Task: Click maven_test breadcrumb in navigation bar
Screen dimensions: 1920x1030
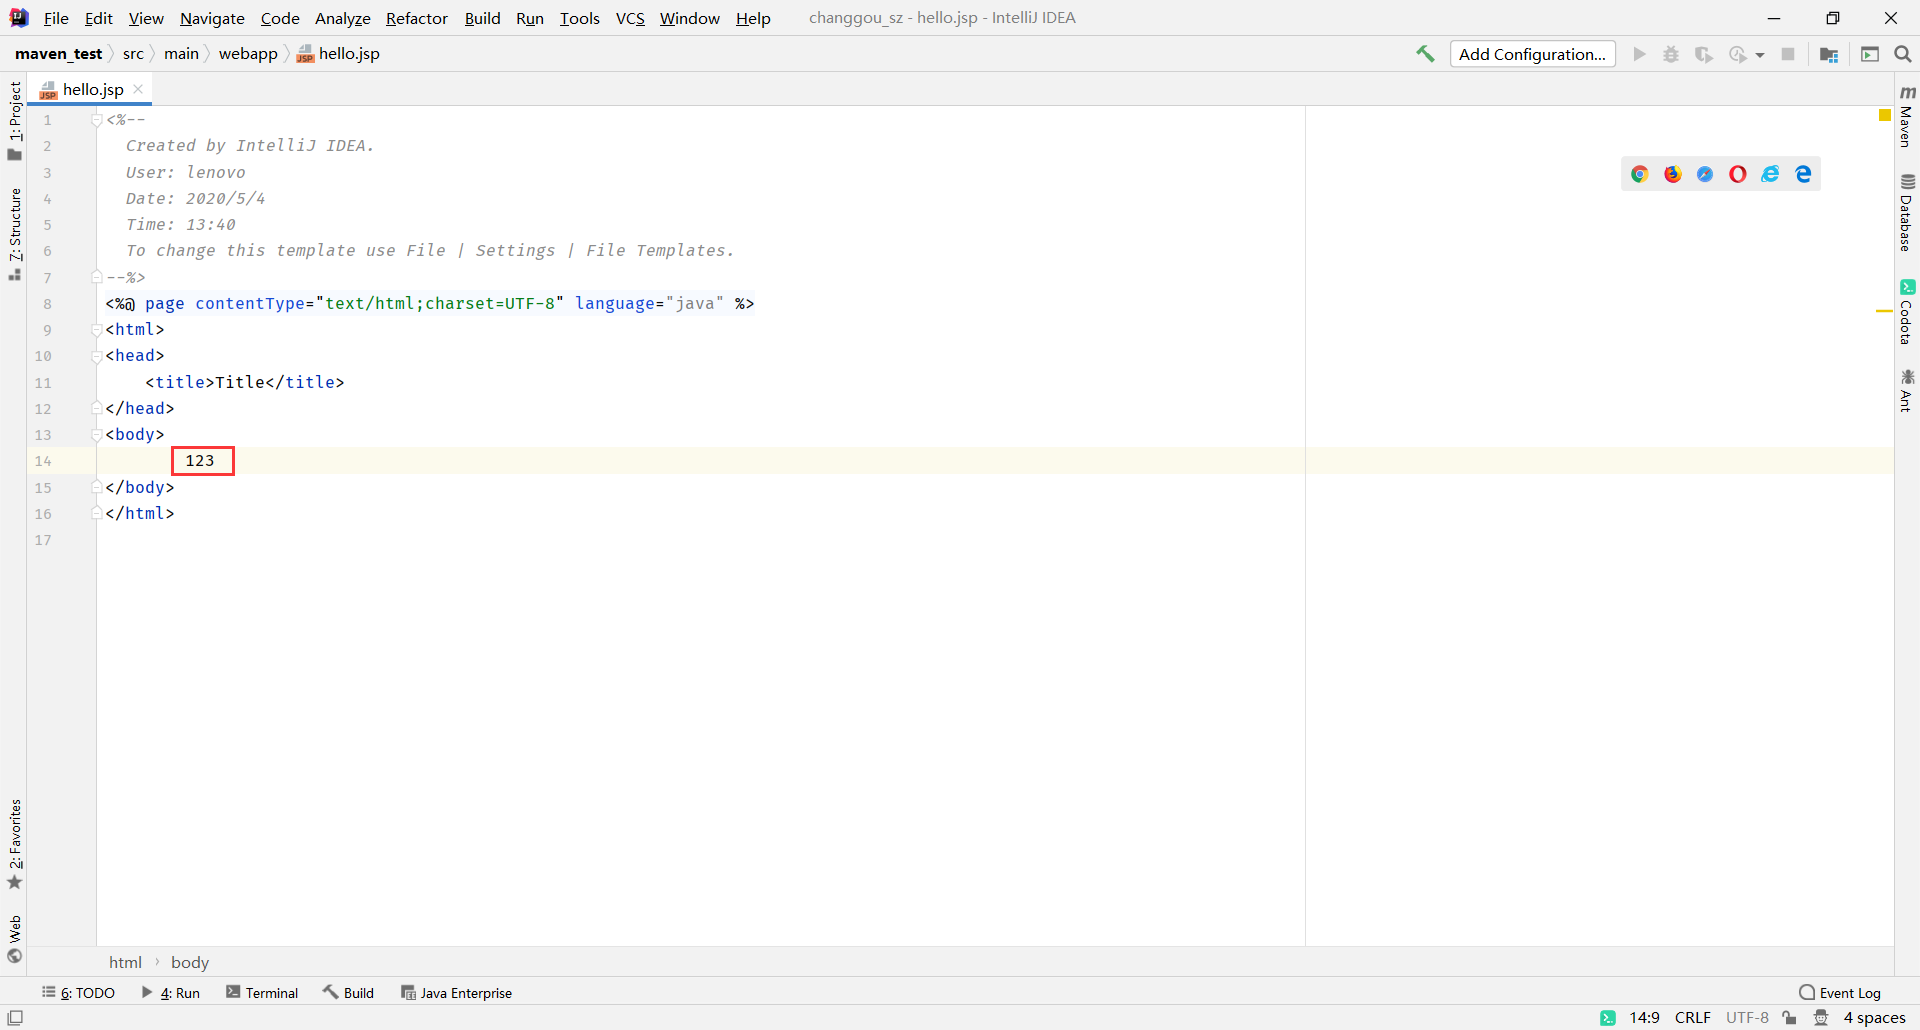Action: (59, 54)
